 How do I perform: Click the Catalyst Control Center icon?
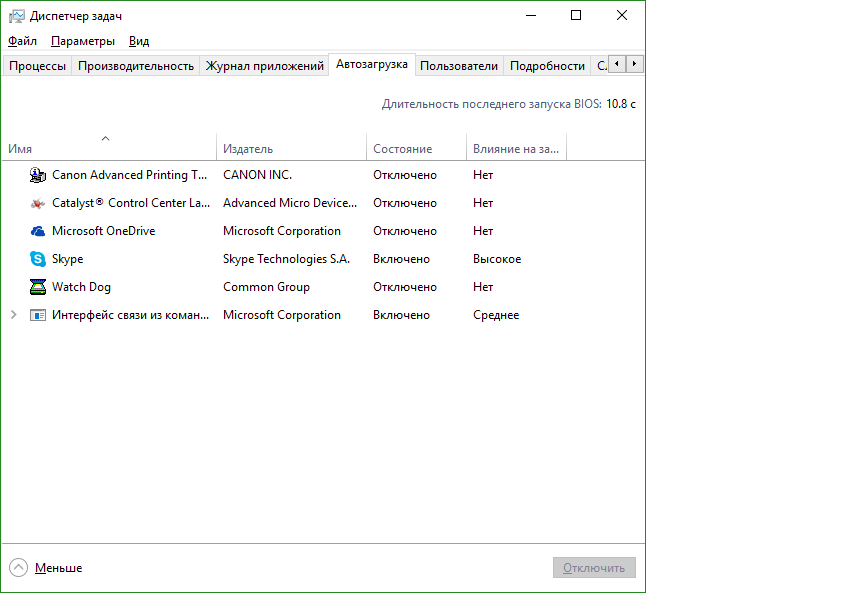click(x=37, y=203)
